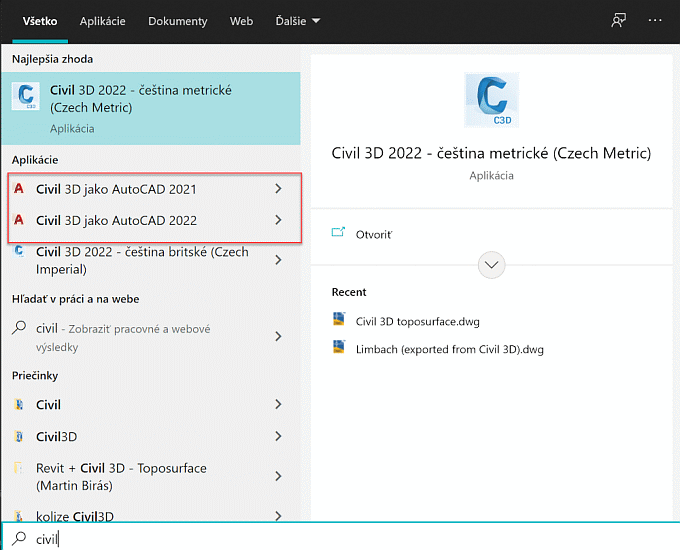Image resolution: width=680 pixels, height=550 pixels.
Task: Click the dwg icon of the Limbach exported file
Action: click(x=339, y=347)
